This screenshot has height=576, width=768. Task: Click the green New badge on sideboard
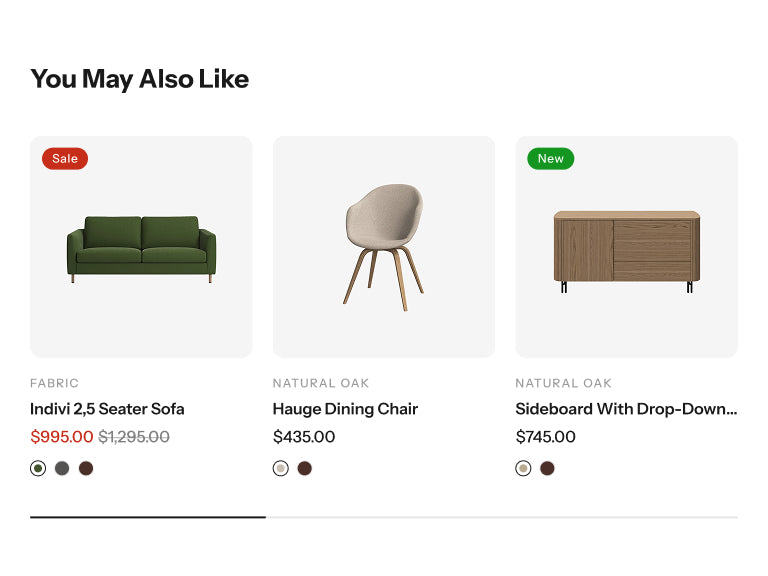coord(550,158)
